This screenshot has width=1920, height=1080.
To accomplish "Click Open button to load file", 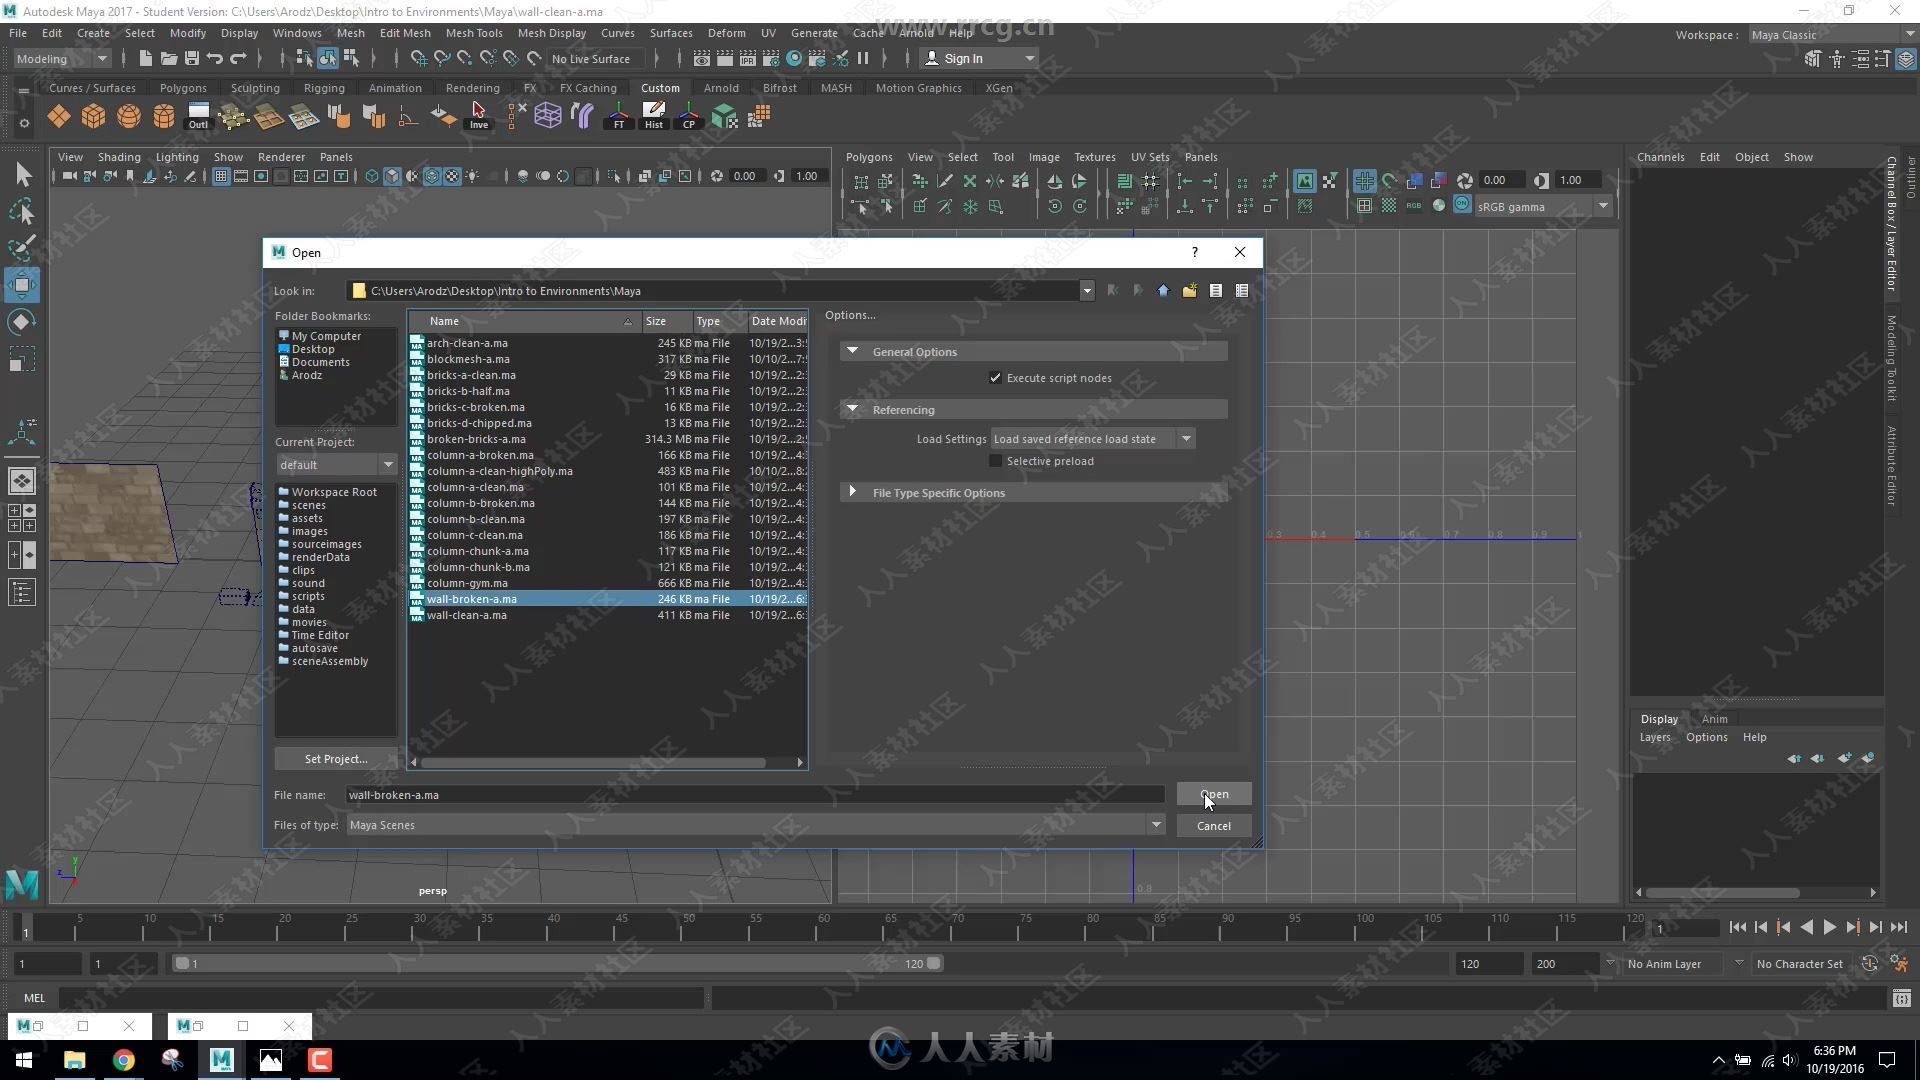I will [1212, 793].
